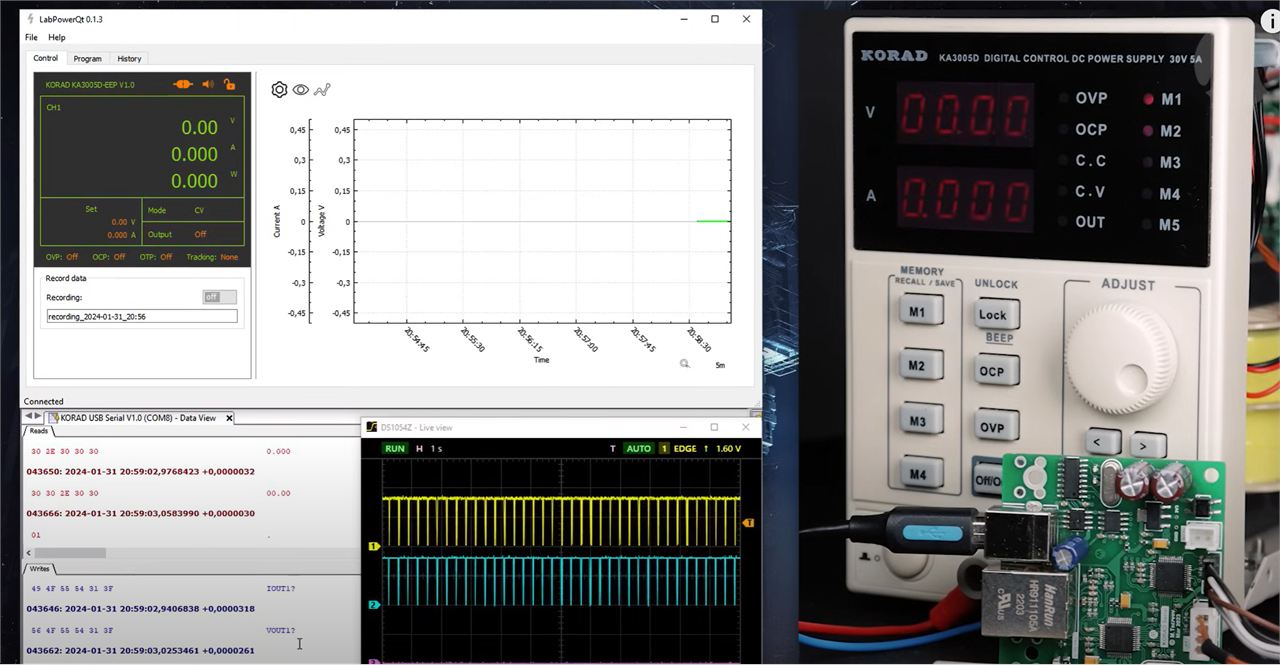Image resolution: width=1280 pixels, height=665 pixels.
Task: Click the EDGE trigger label
Action: [x=685, y=449]
